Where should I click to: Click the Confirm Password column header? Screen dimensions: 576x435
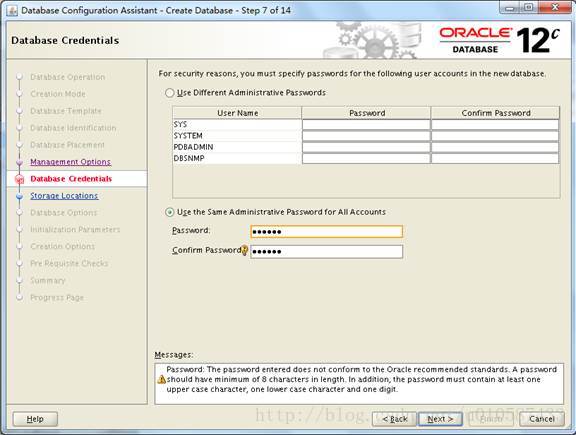coord(495,113)
